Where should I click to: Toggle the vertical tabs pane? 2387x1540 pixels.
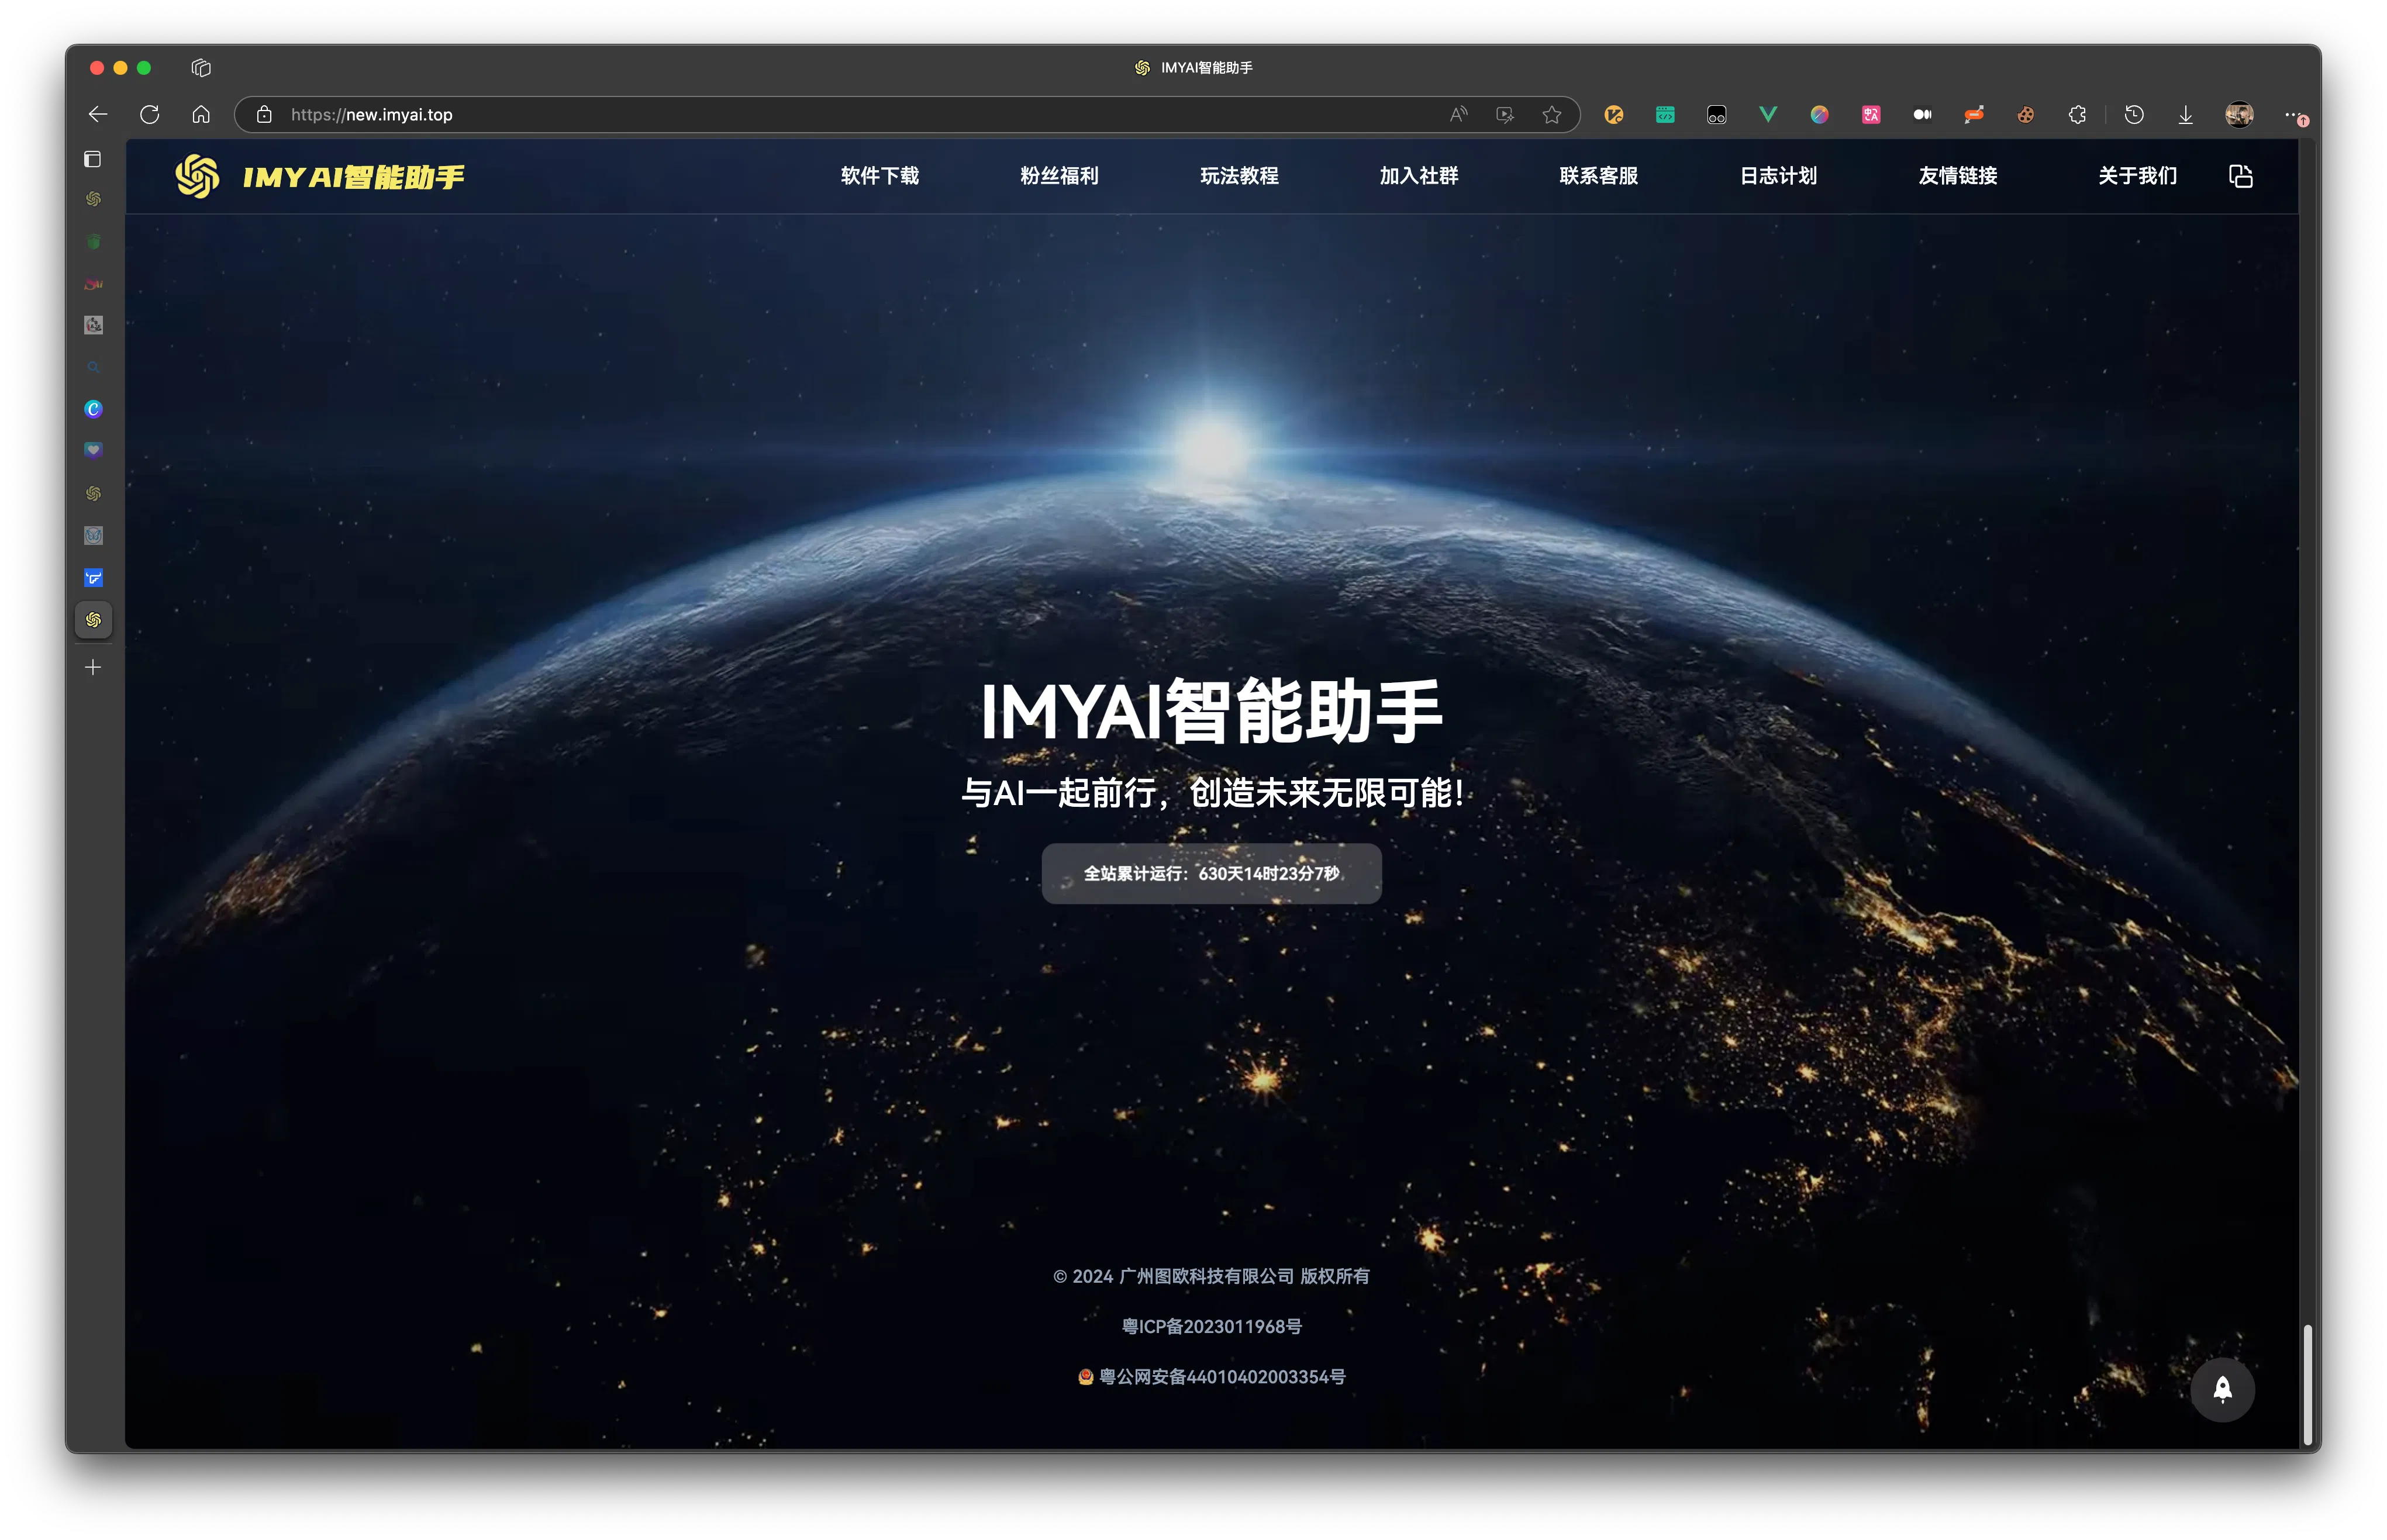point(93,159)
